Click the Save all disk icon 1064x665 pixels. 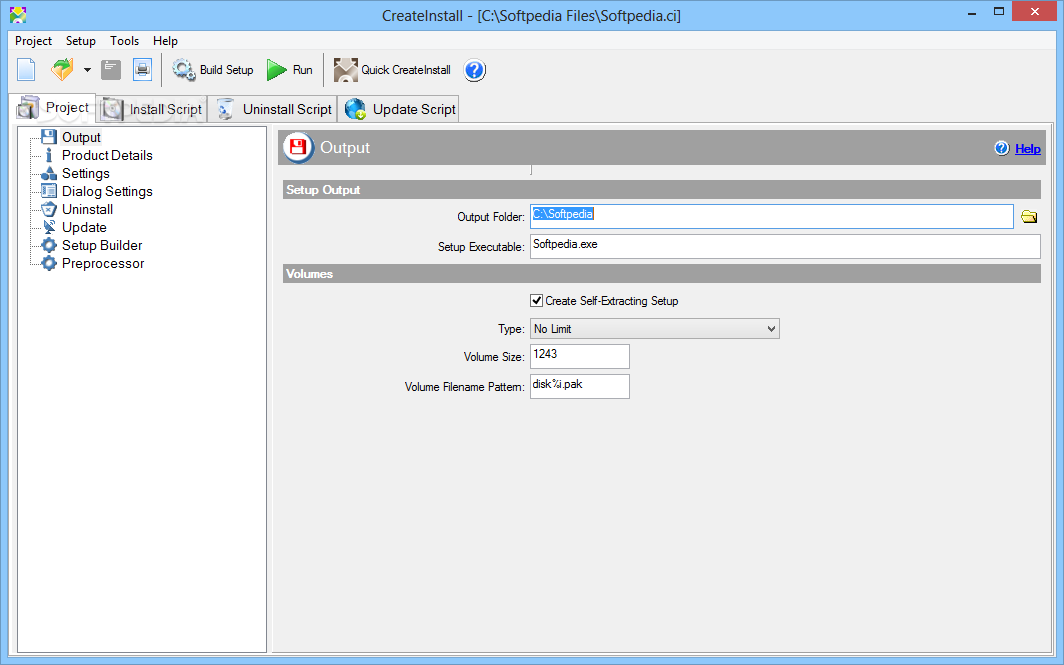click(142, 70)
